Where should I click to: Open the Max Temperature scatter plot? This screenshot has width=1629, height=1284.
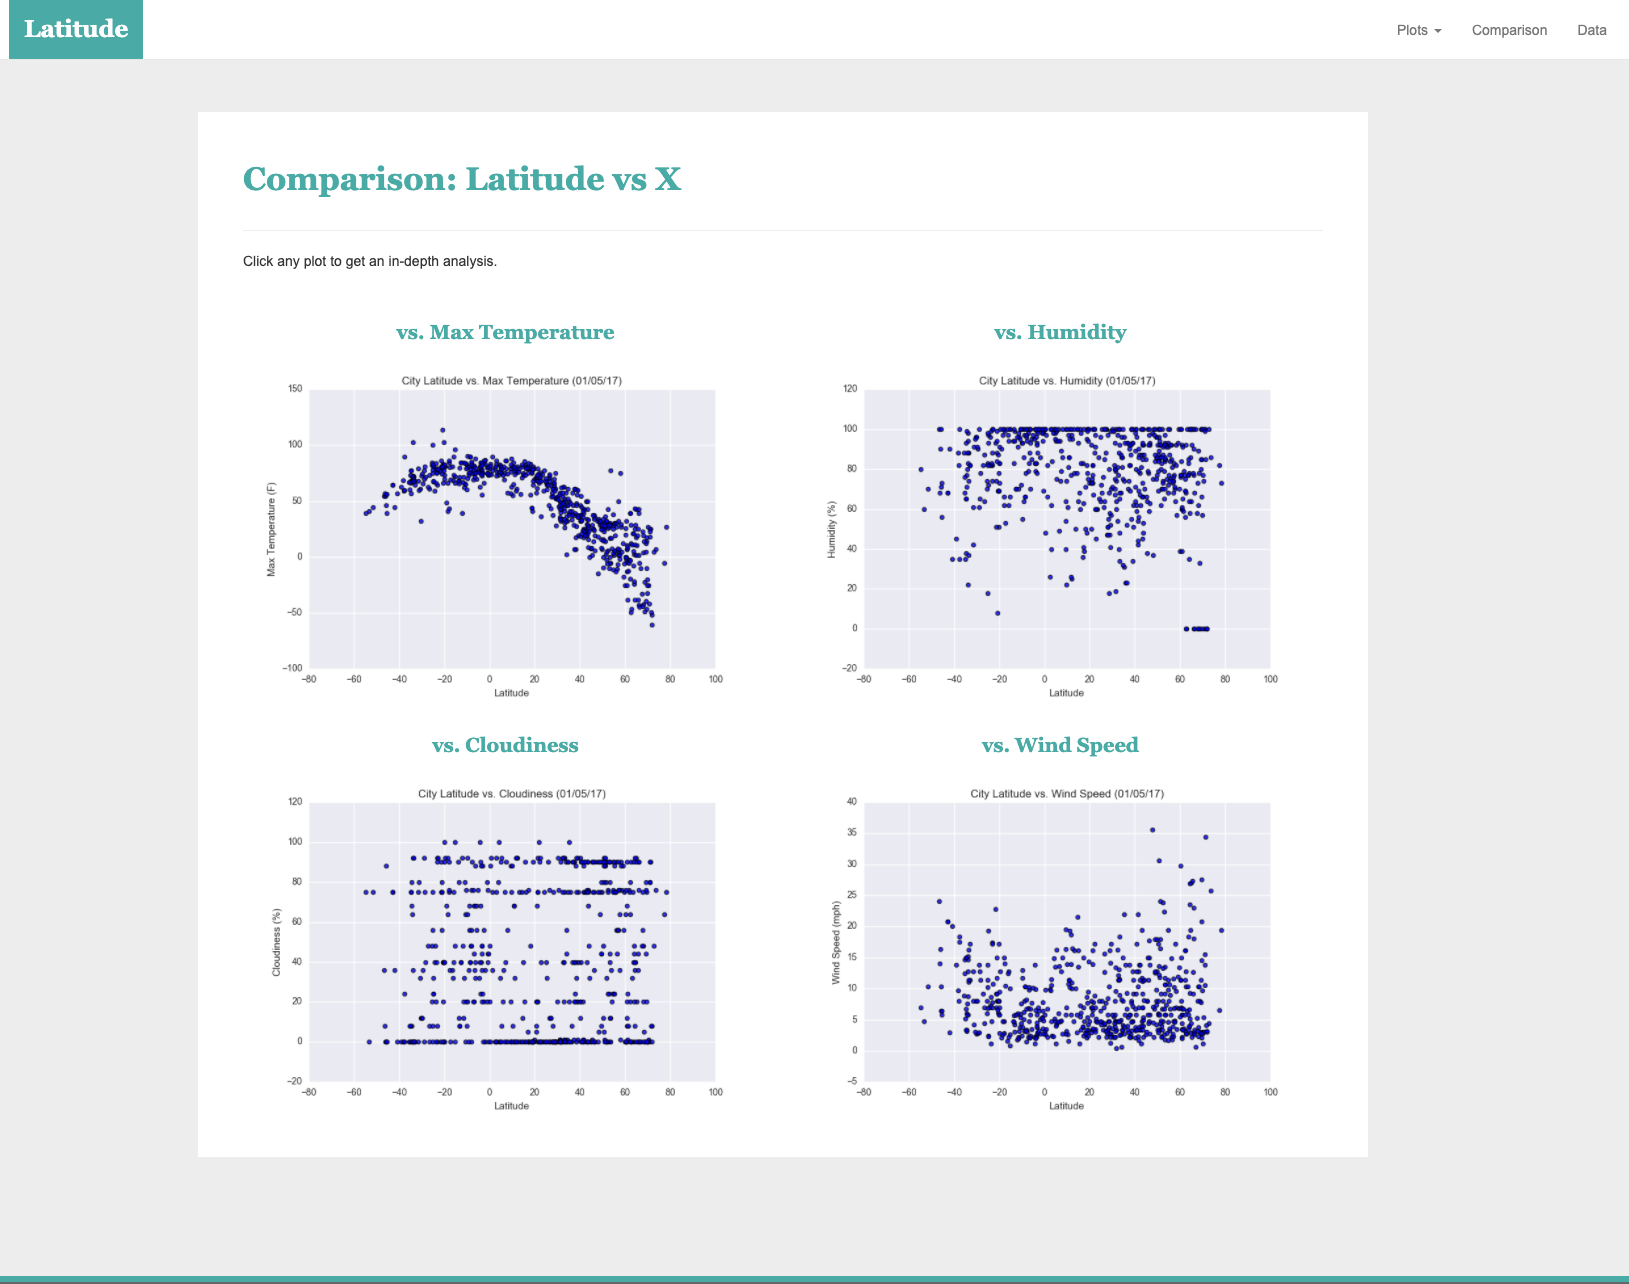click(493, 535)
